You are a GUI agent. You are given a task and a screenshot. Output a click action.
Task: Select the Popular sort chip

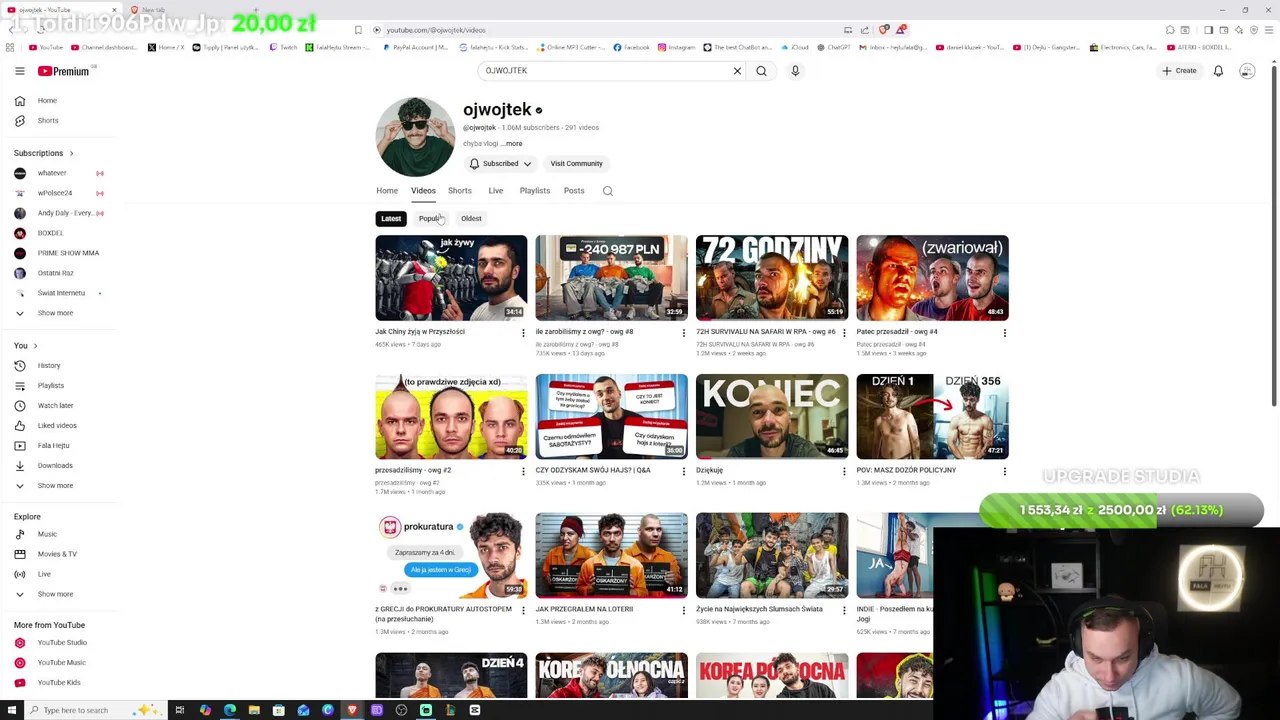431,219
